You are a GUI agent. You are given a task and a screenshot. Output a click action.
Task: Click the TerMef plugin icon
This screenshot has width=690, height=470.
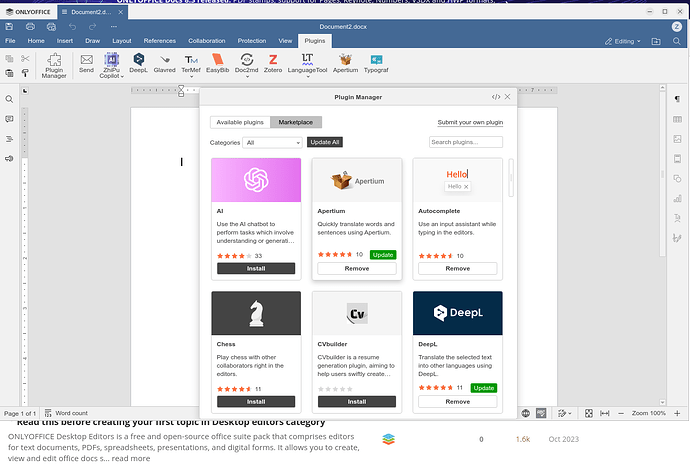191,62
